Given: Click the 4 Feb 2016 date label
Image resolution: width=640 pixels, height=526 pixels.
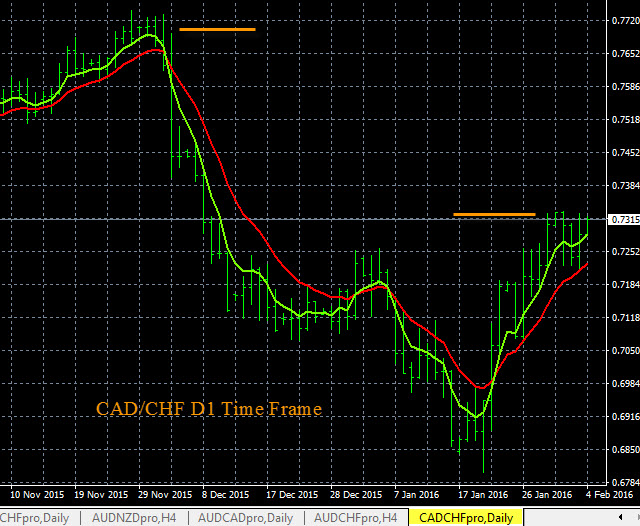Looking at the screenshot, I should [x=609, y=495].
